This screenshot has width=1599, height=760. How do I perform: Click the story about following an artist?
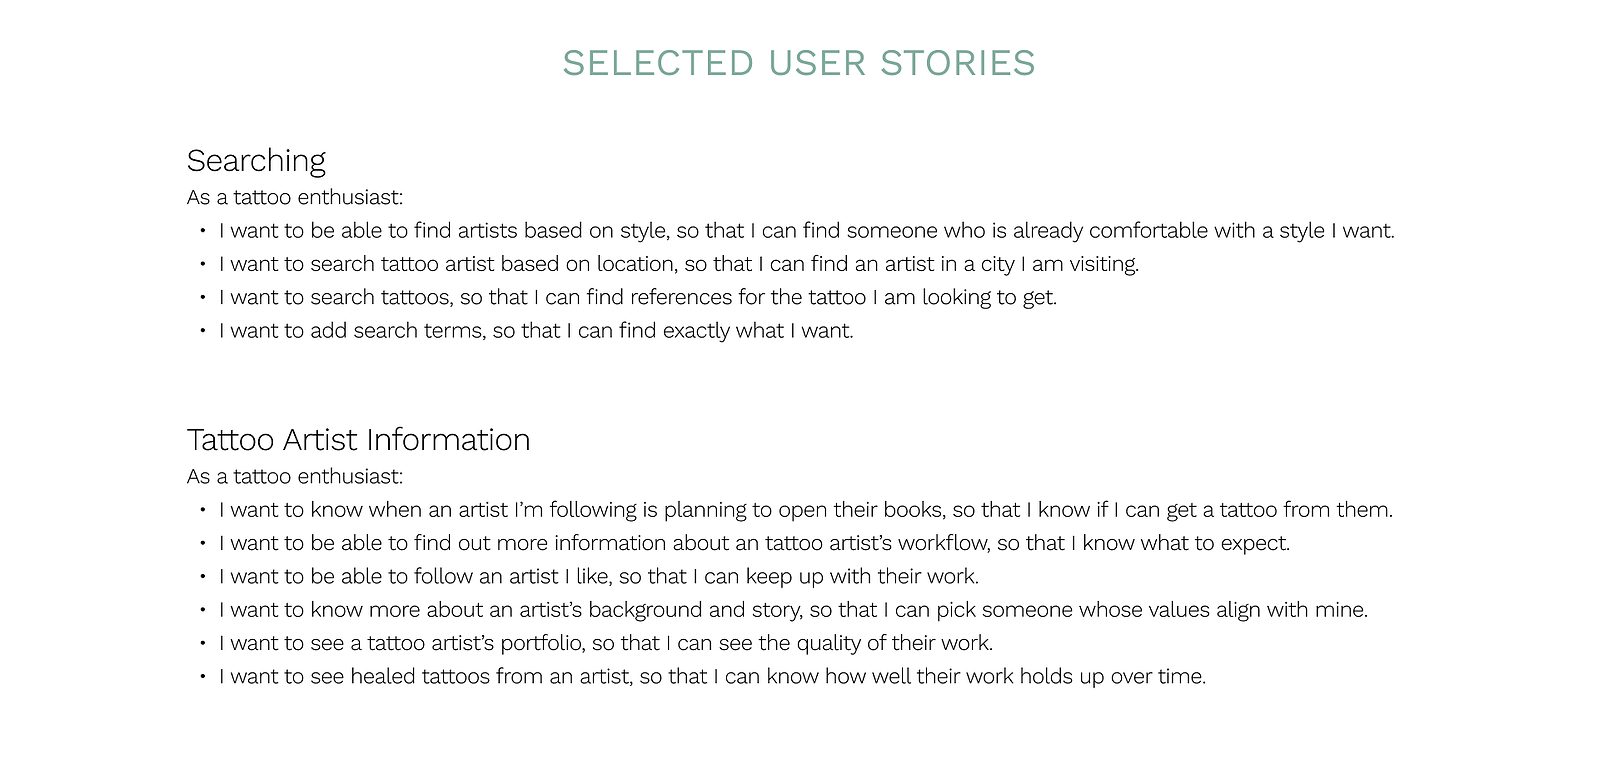tap(599, 576)
